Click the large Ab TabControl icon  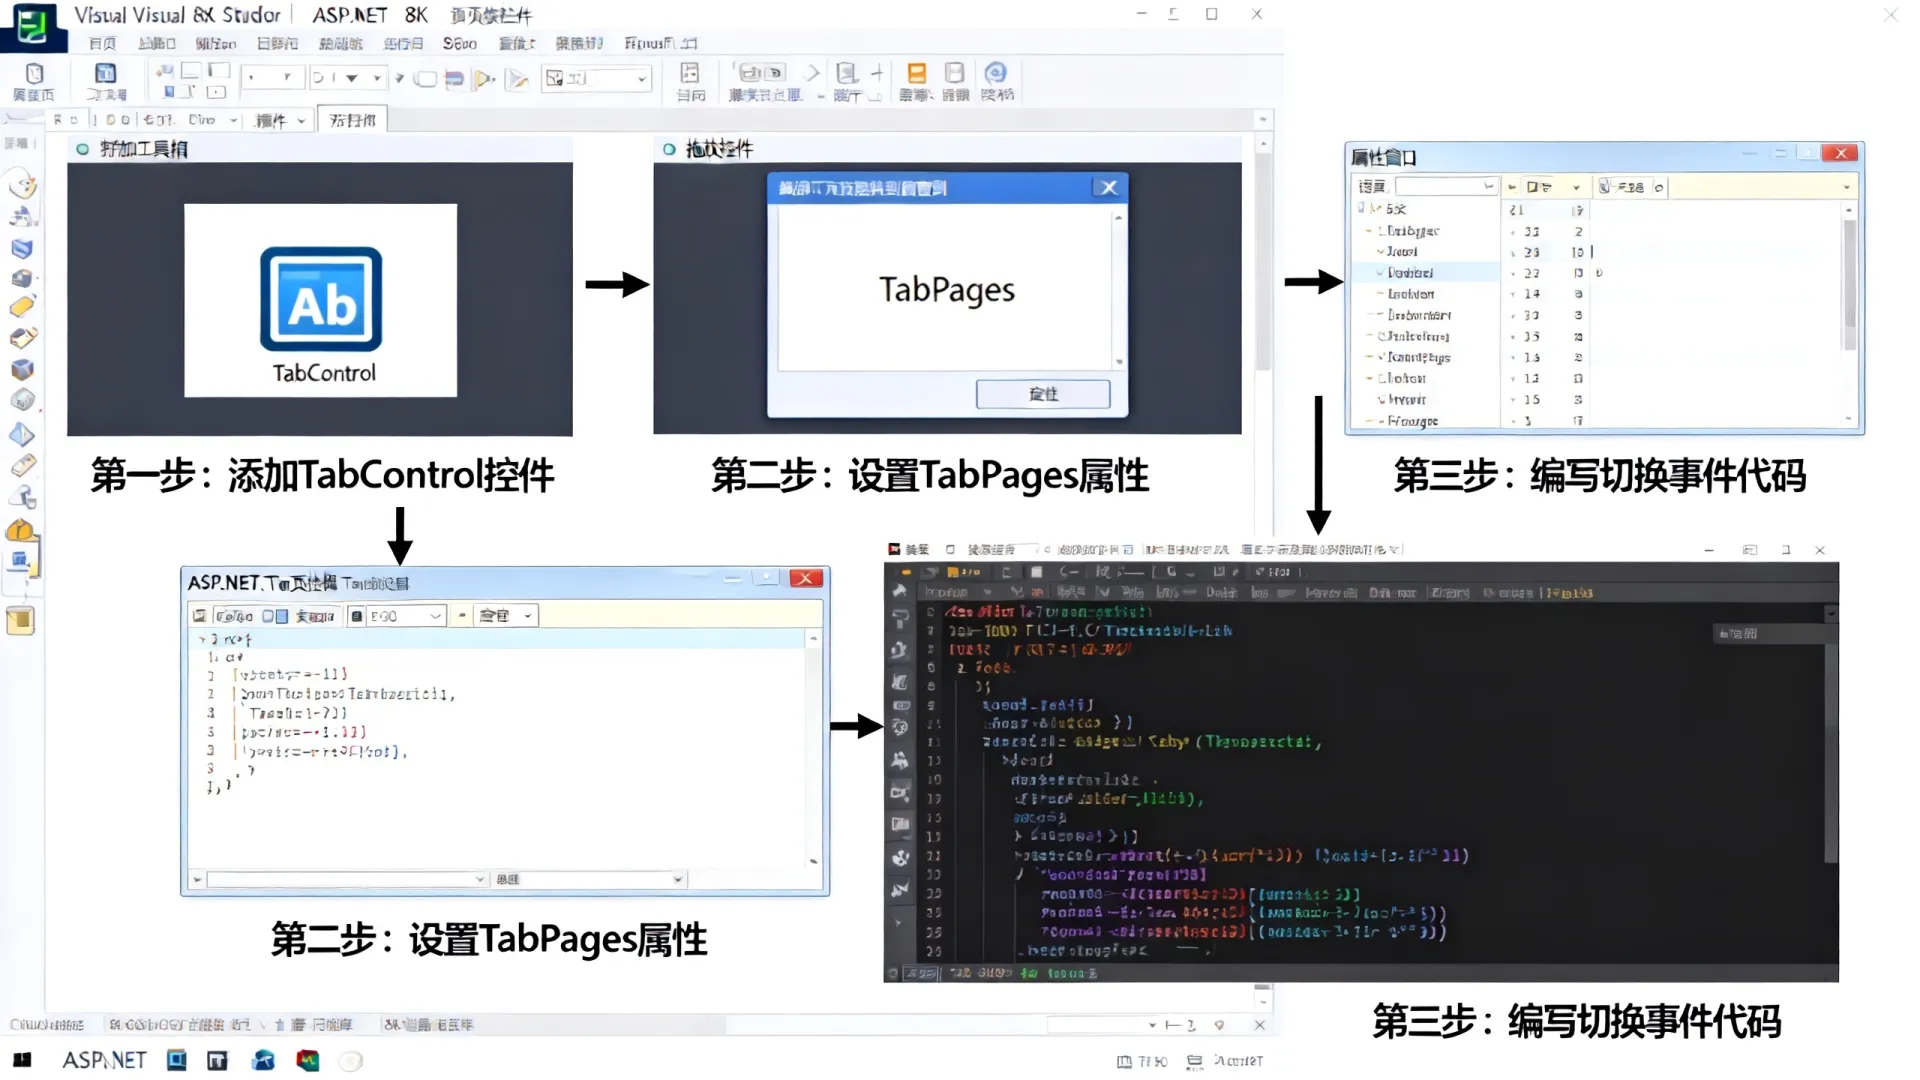click(x=321, y=299)
